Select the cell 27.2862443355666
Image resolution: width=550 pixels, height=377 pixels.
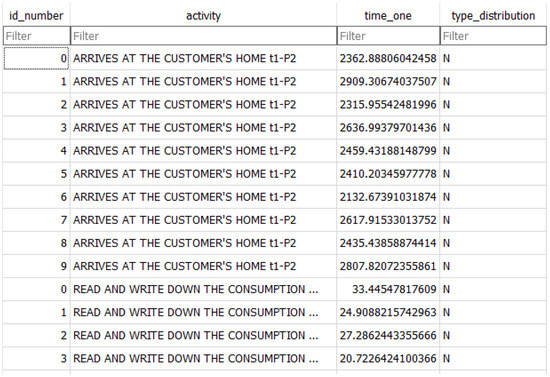(x=388, y=336)
